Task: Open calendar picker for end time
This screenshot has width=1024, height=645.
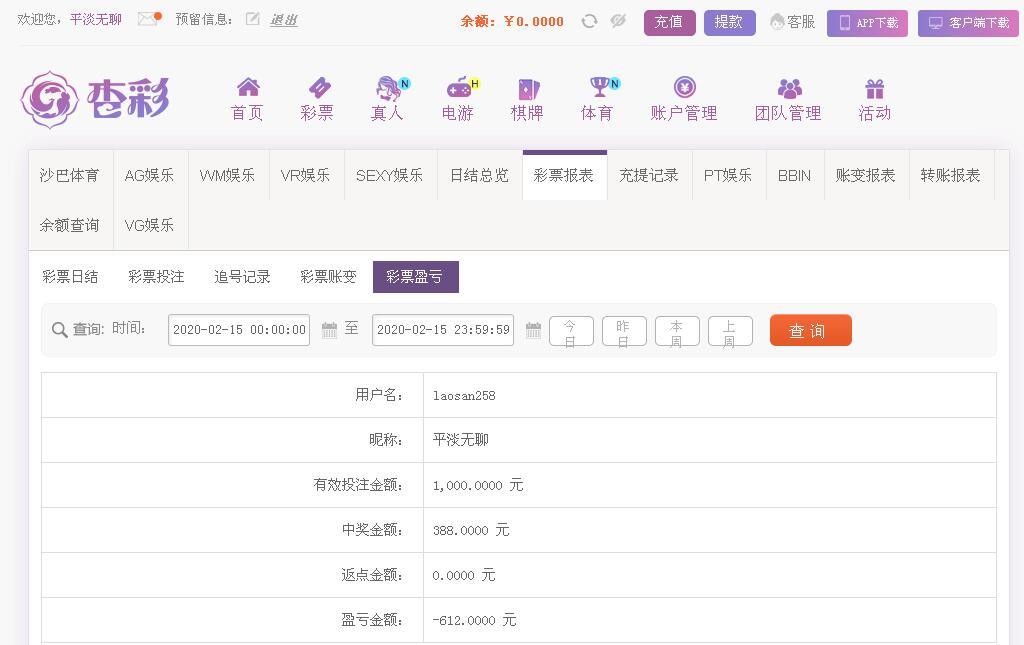Action: pos(533,330)
